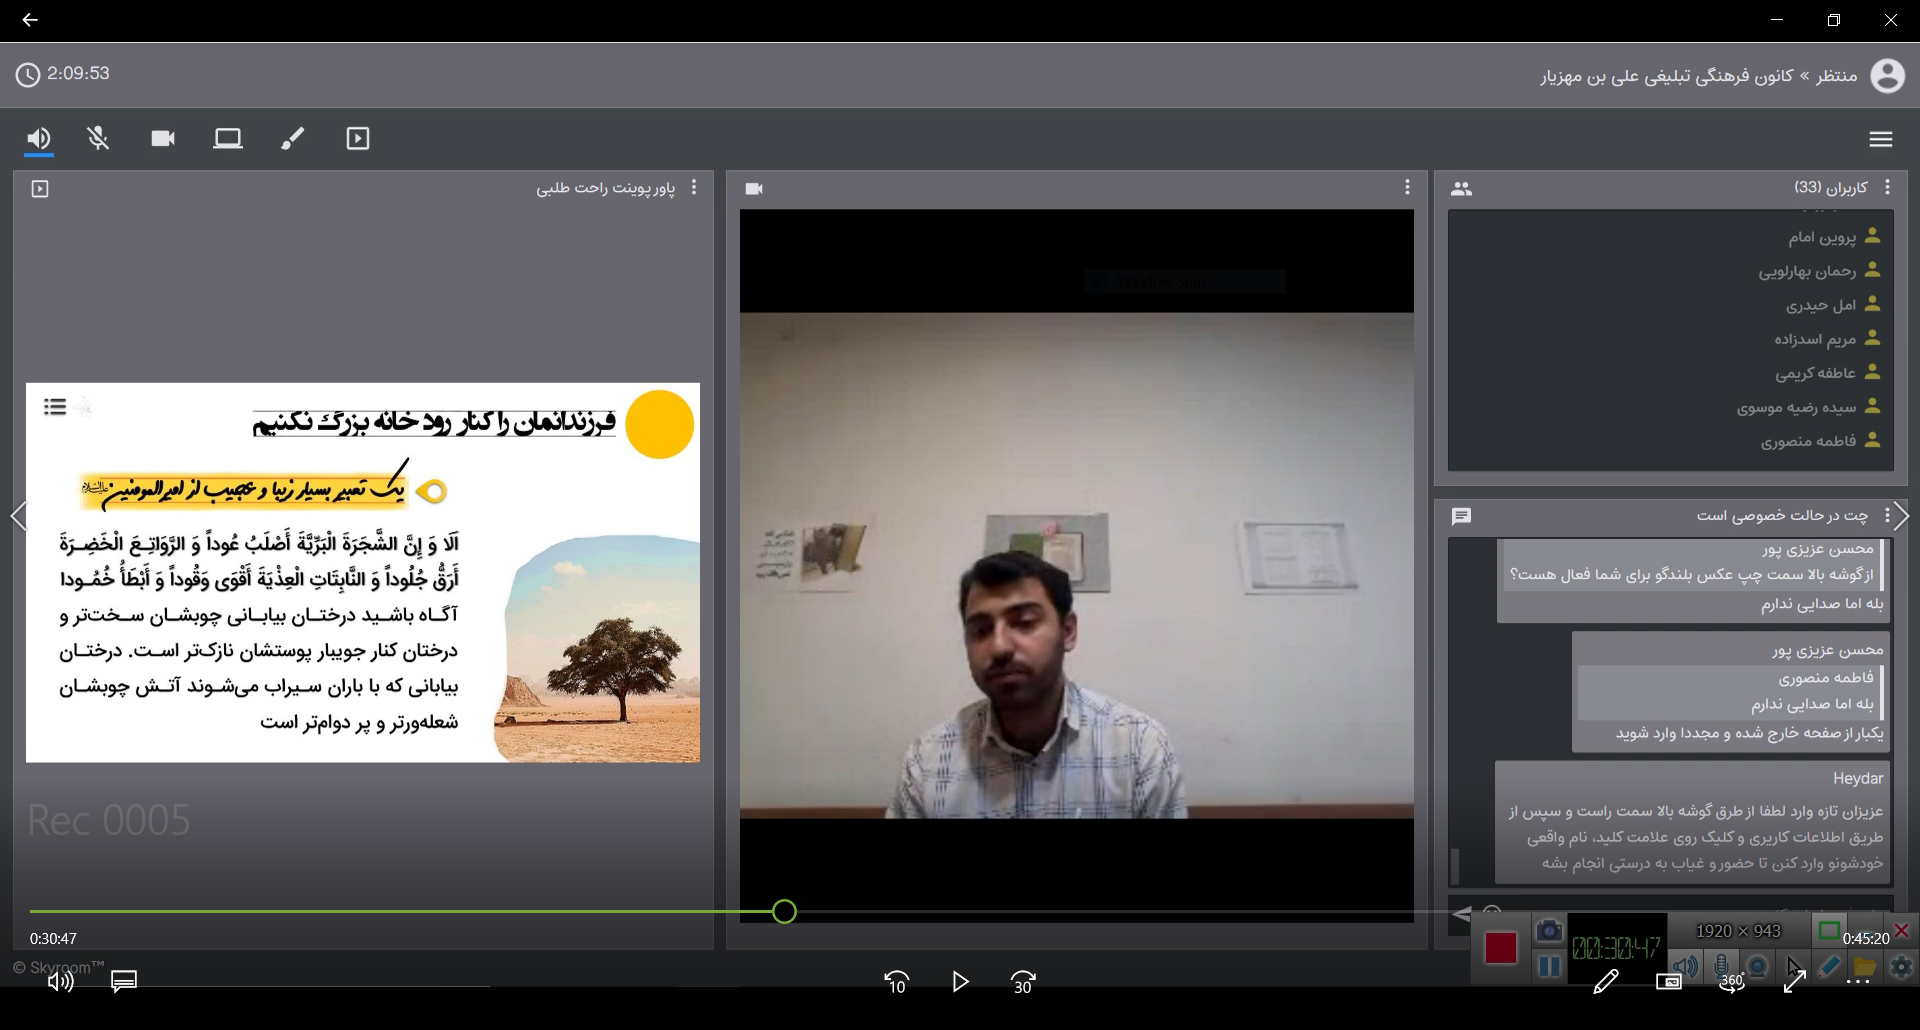This screenshot has width=1920, height=1030.
Task: Click the clock icon beside 2:09:53
Action: pyautogui.click(x=28, y=75)
